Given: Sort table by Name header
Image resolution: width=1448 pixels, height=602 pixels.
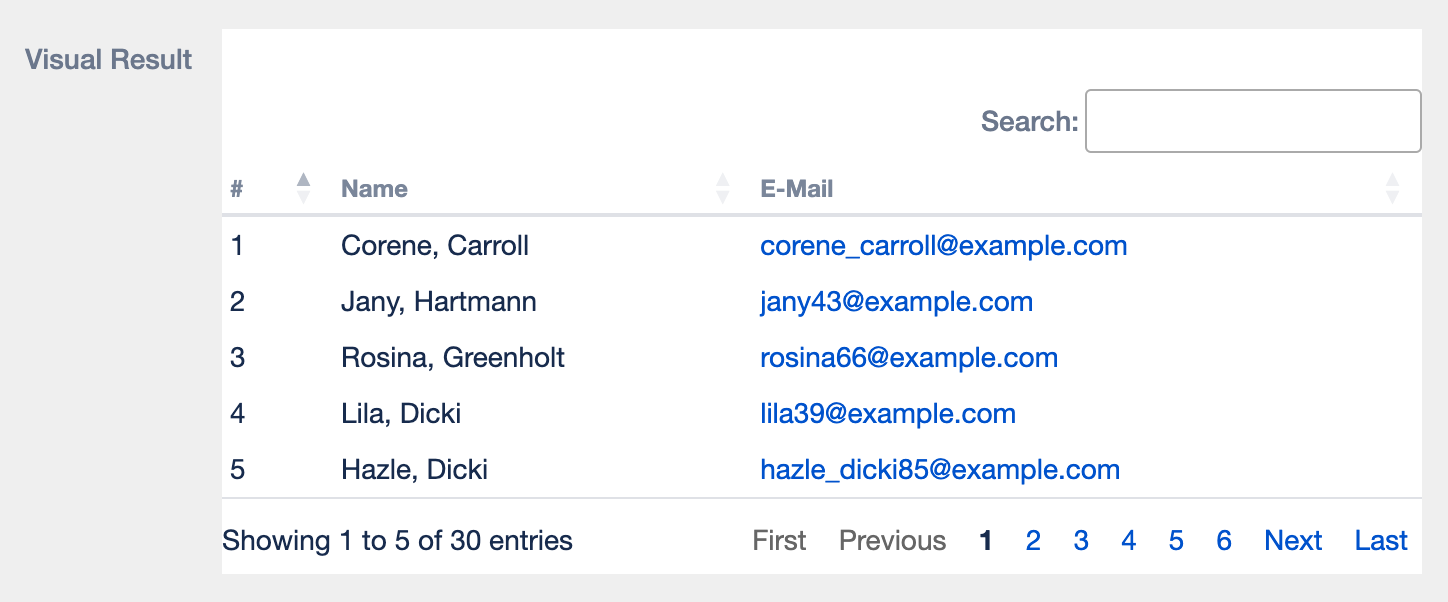Looking at the screenshot, I should (x=374, y=189).
